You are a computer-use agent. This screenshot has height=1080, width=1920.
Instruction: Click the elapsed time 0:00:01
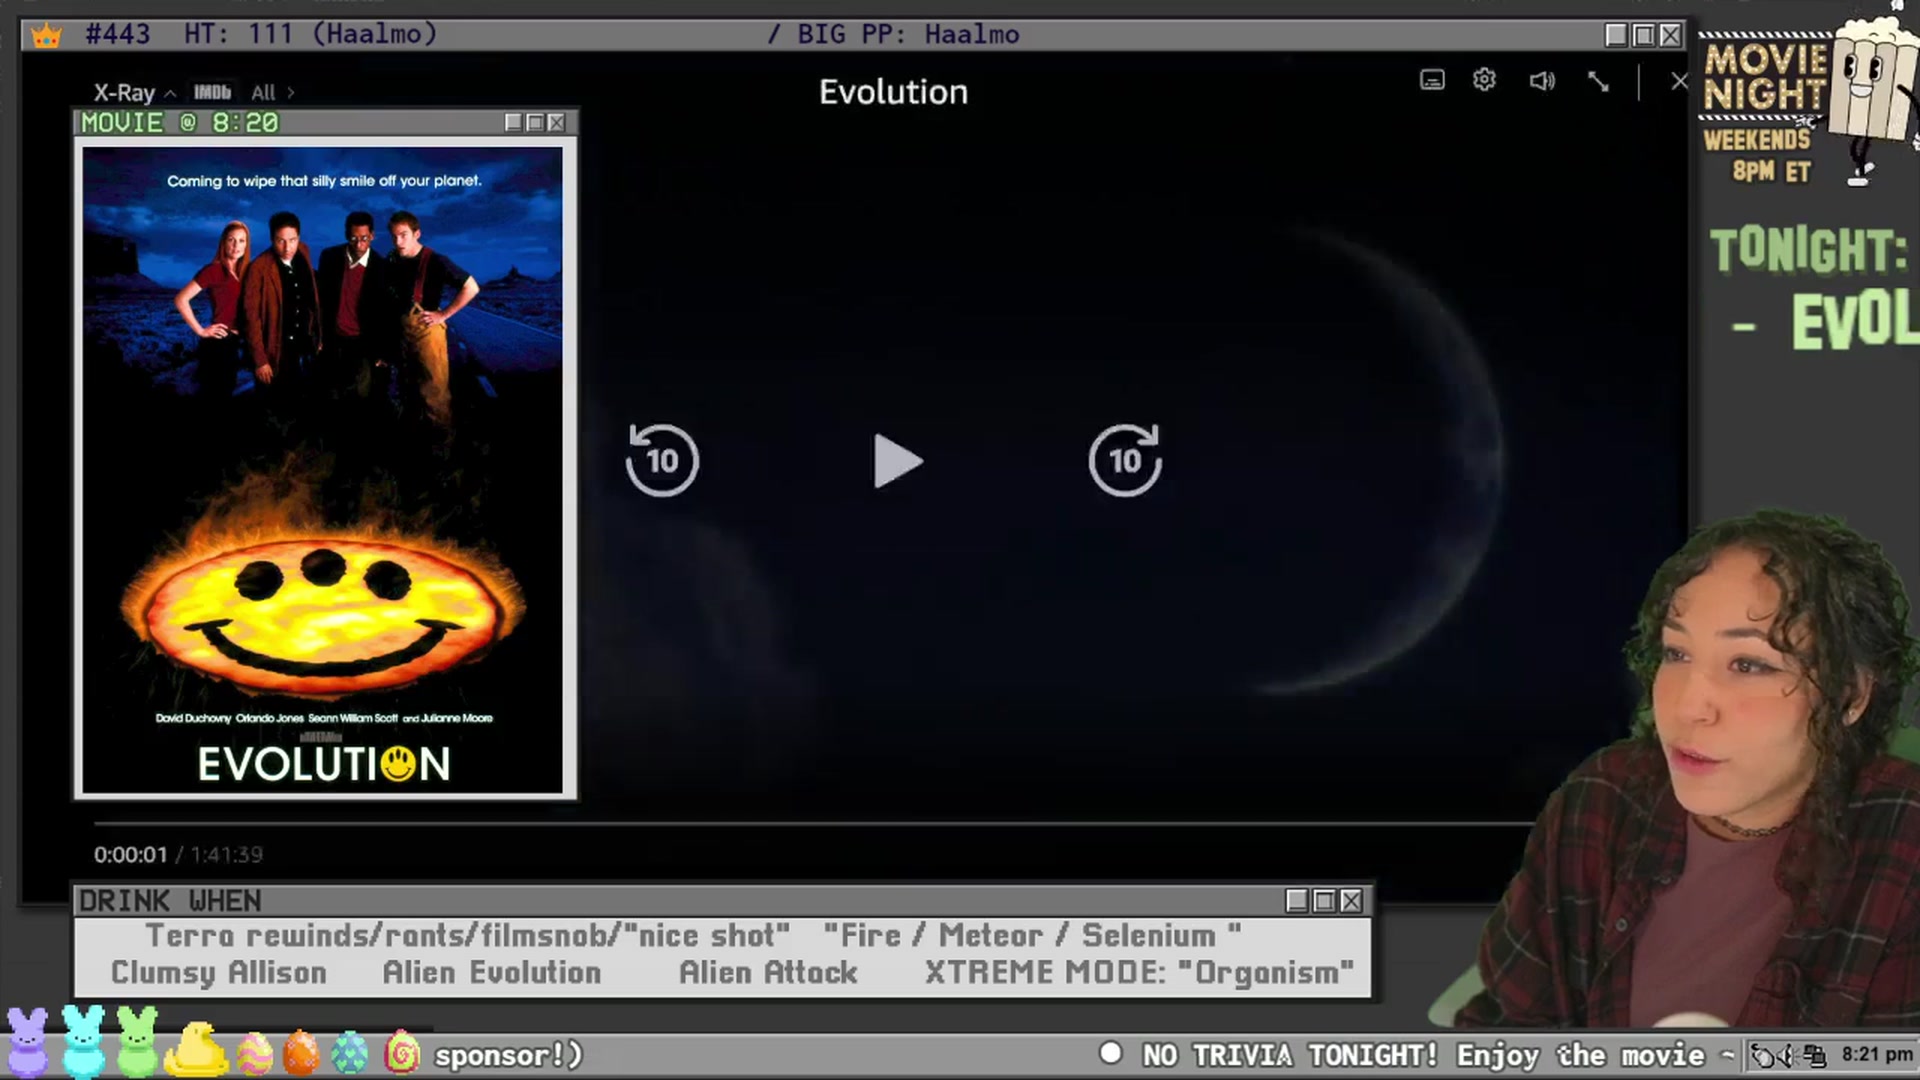click(x=131, y=855)
